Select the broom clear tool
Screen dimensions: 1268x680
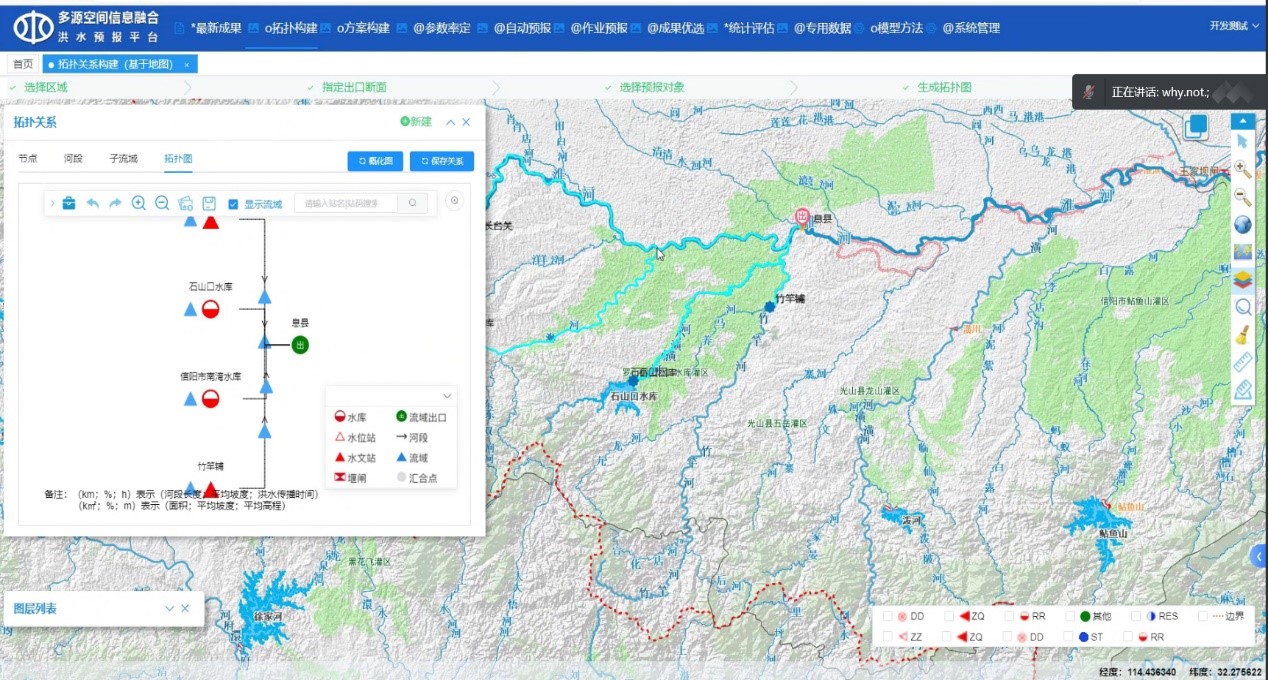click(x=1243, y=334)
